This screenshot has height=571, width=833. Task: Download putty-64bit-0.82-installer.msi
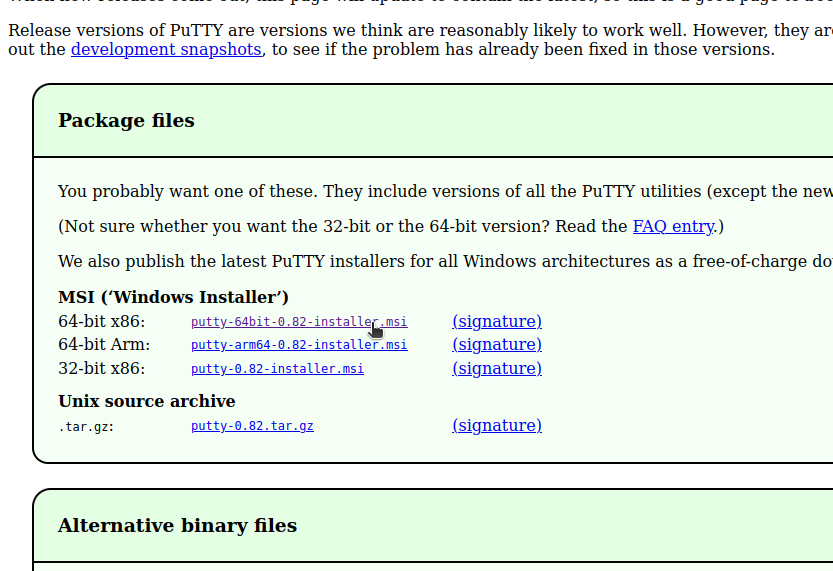pos(299,322)
